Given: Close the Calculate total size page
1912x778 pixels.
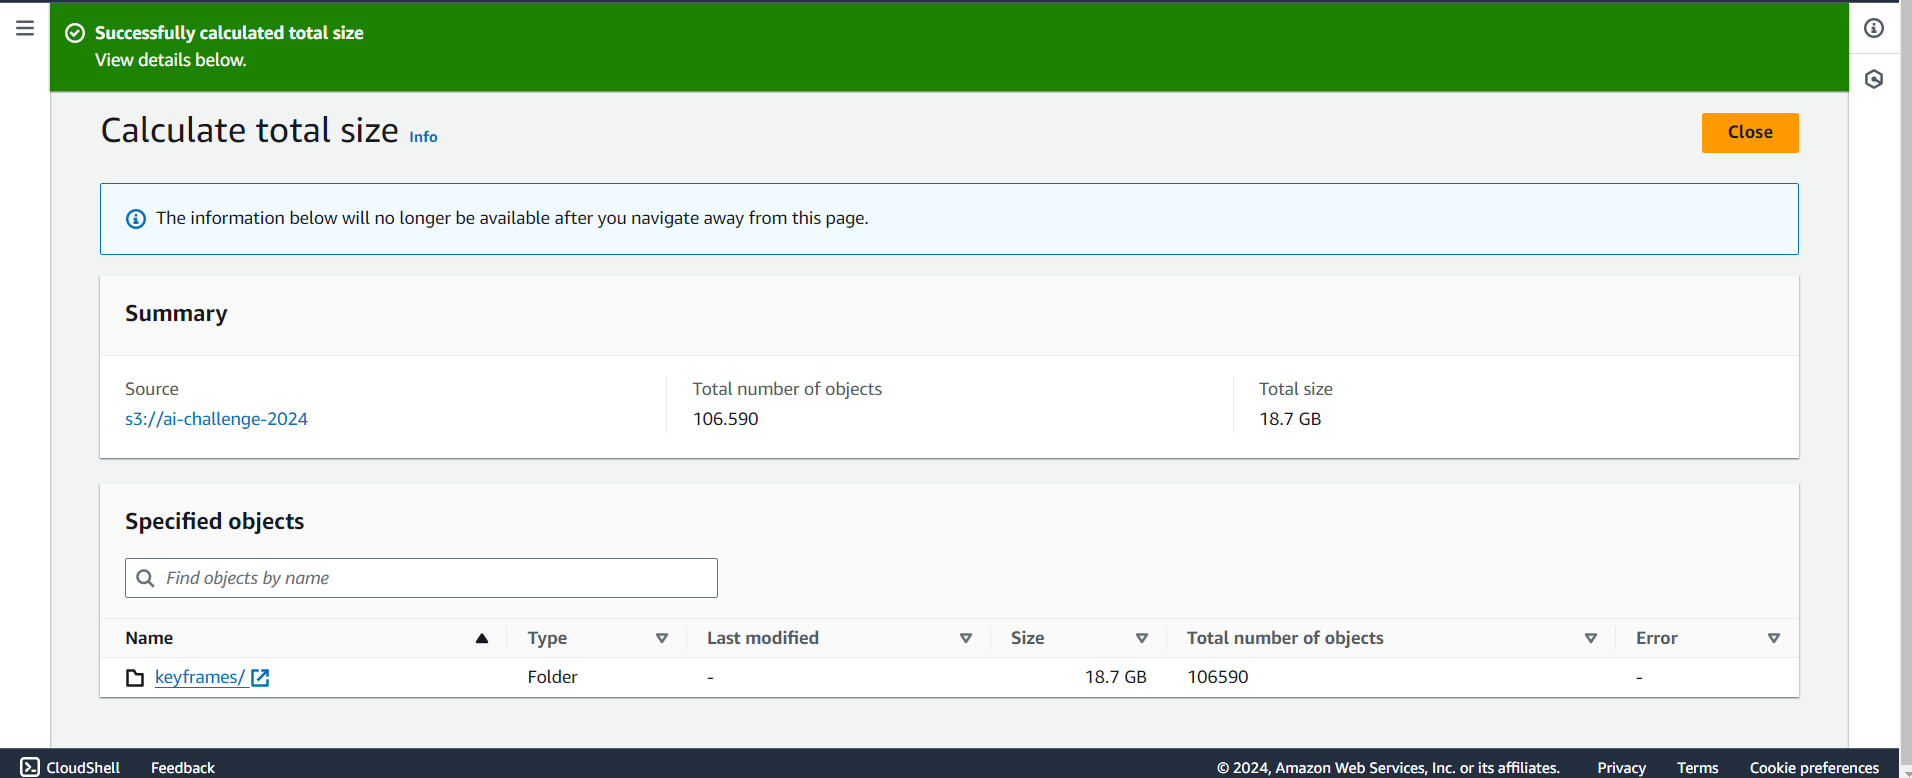Looking at the screenshot, I should pos(1750,133).
